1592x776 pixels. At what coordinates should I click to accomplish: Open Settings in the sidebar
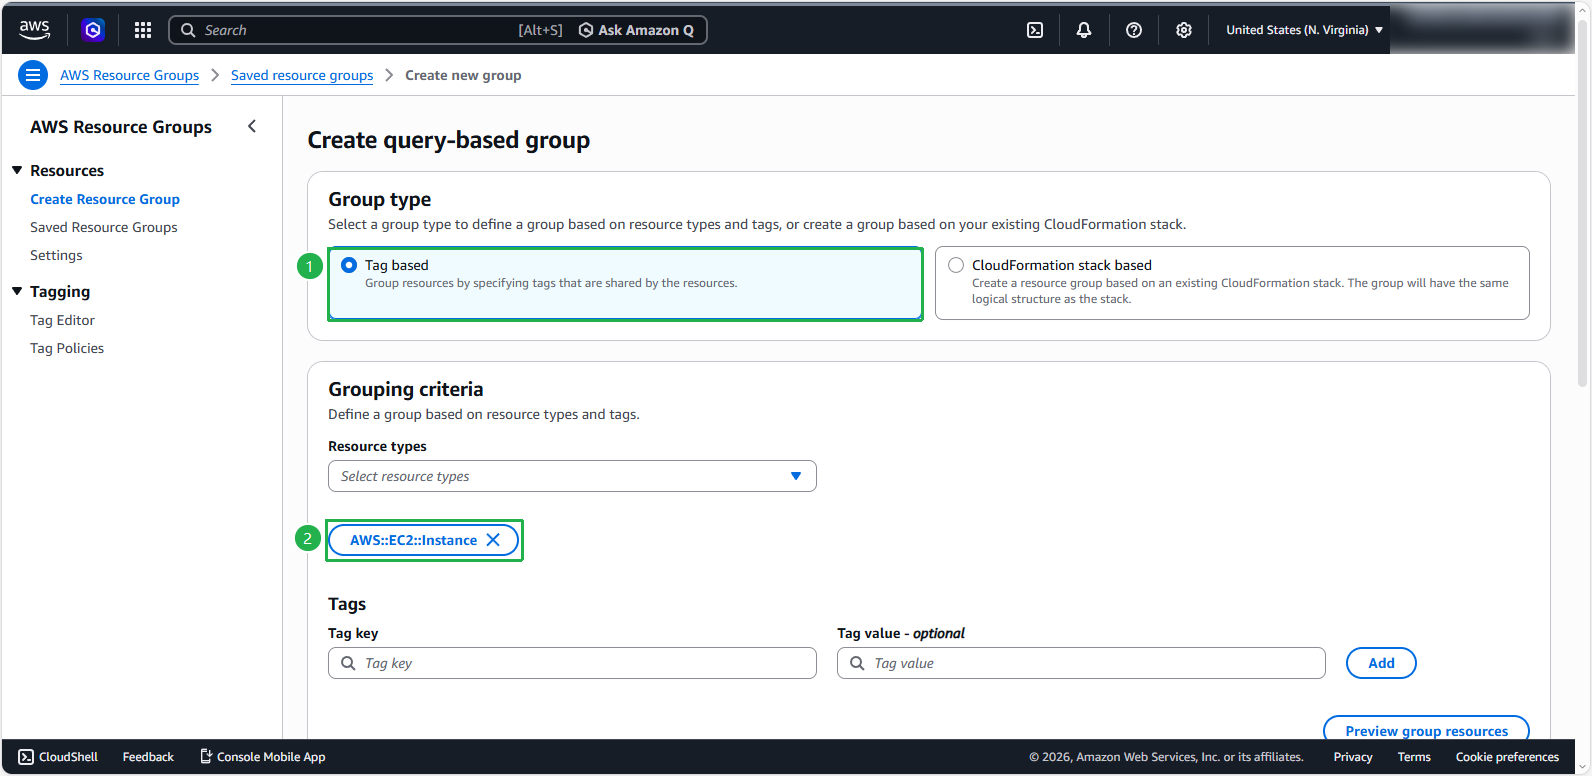click(56, 255)
